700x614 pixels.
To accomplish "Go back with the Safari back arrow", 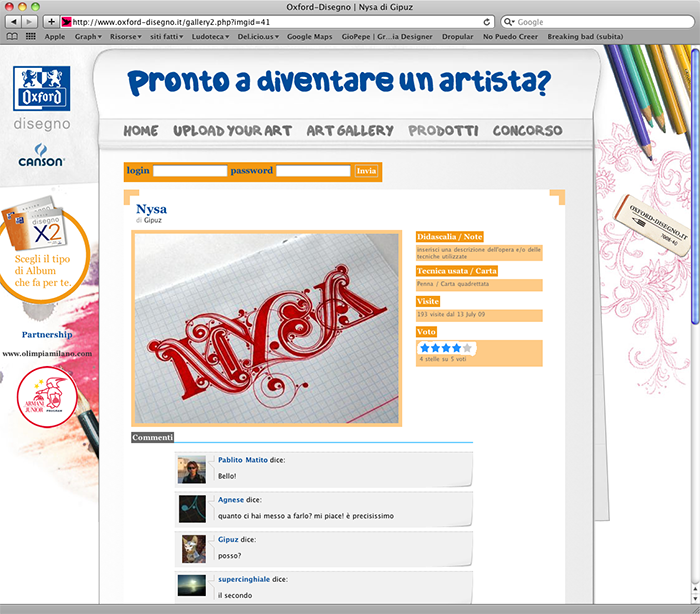I will [14, 21].
